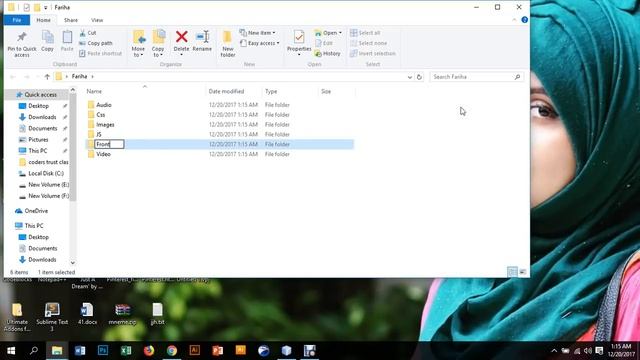
Task: Click the folder rename text field
Action: (x=109, y=144)
